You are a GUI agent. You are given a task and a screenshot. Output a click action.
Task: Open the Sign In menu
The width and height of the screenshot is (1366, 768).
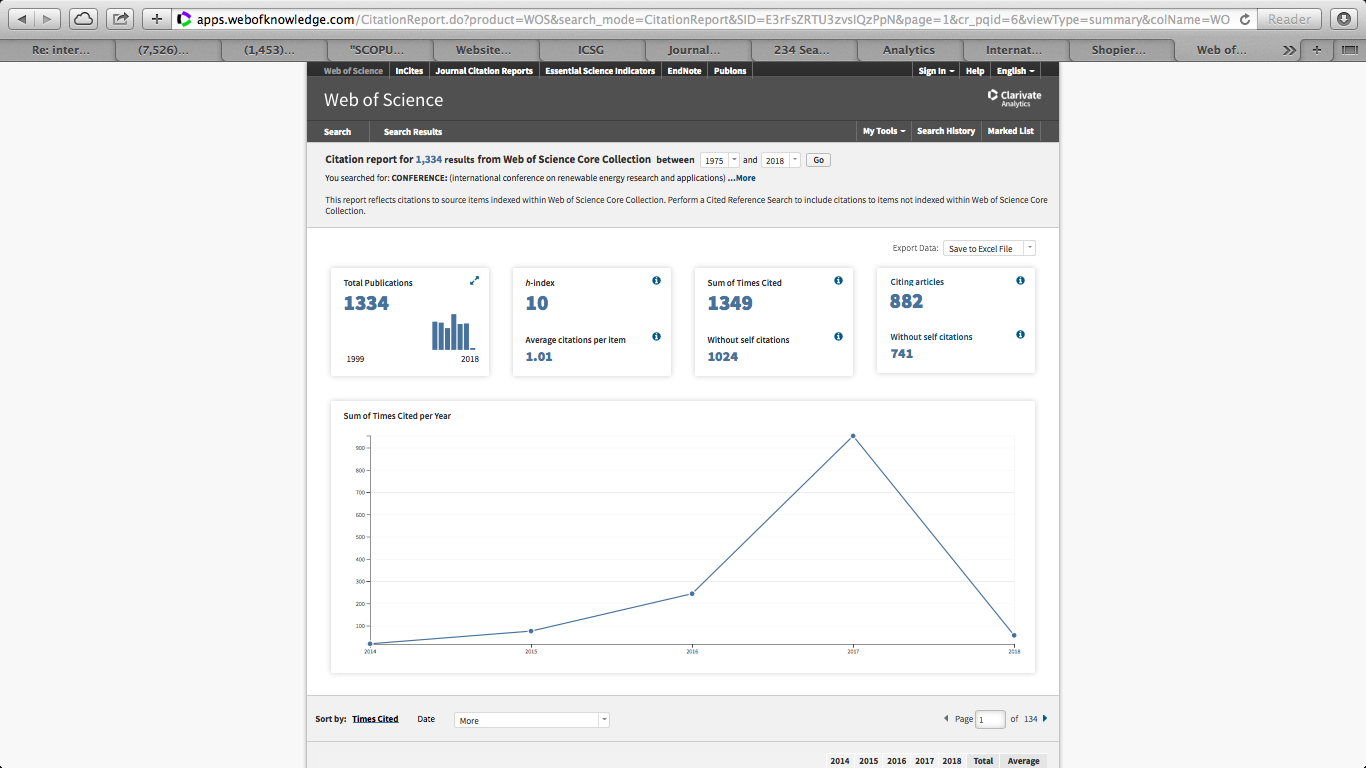[936, 71]
